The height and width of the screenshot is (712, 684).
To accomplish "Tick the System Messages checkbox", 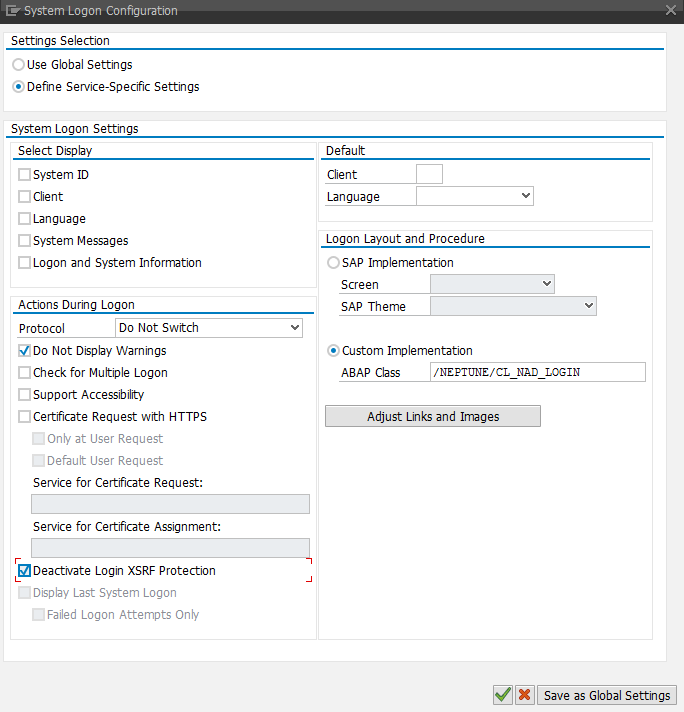I will pyautogui.click(x=25, y=241).
